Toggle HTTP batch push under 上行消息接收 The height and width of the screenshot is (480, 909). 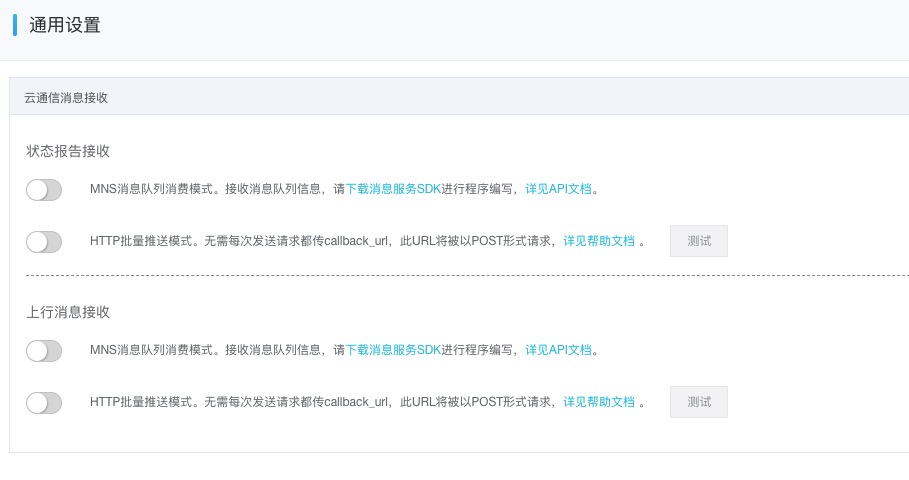point(44,402)
